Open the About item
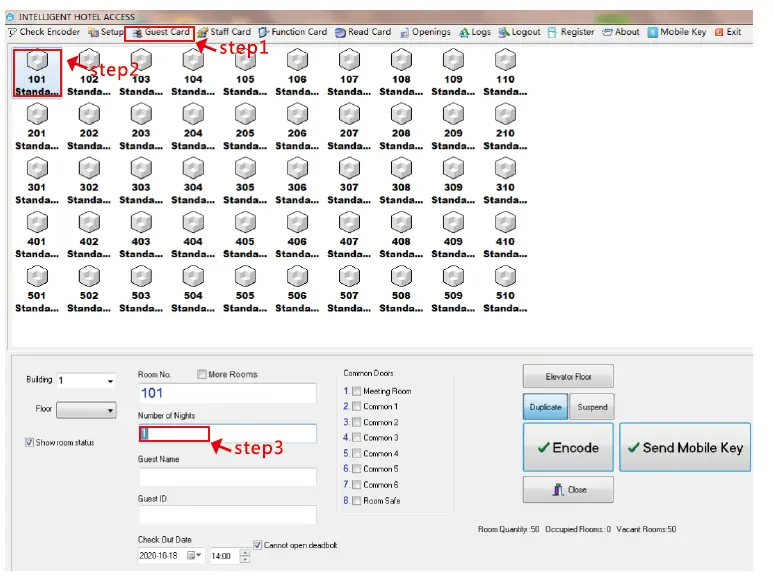This screenshot has height=581, width=773. pos(621,32)
